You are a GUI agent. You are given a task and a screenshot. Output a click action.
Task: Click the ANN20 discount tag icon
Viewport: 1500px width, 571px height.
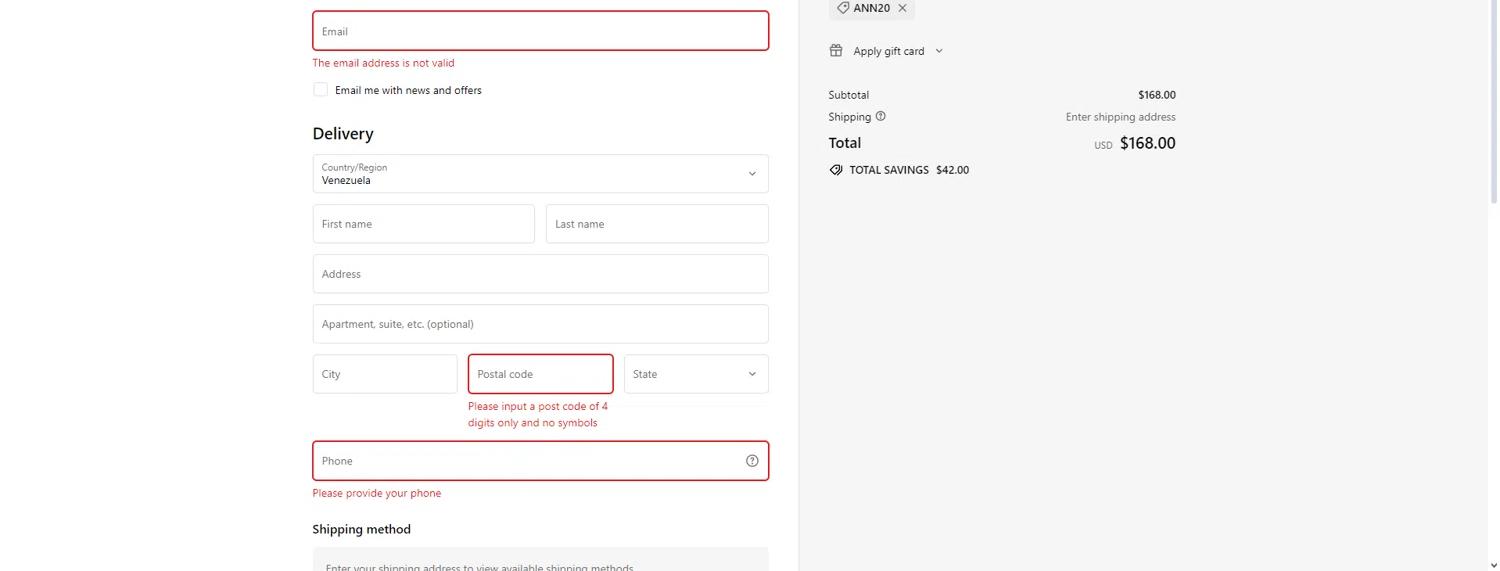click(x=843, y=8)
